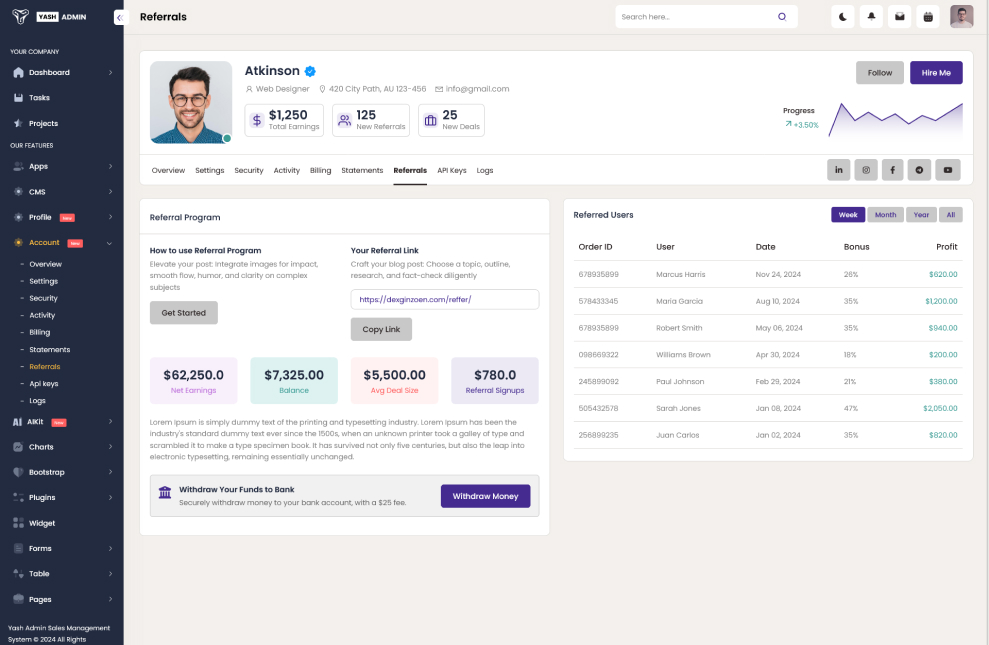Expand the Bootstrap sidebar menu
989x645 pixels.
(x=62, y=472)
